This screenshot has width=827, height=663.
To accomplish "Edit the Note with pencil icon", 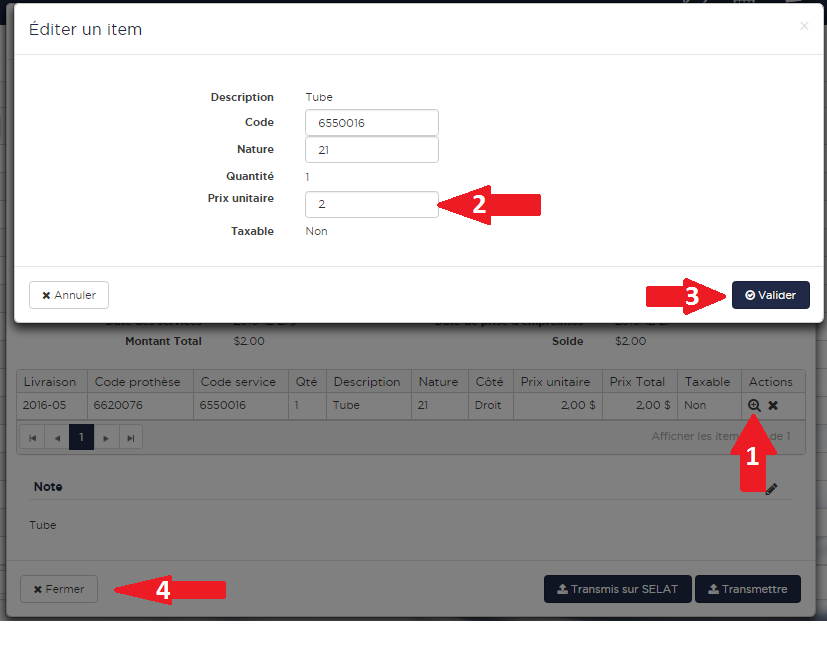I will click(x=771, y=489).
